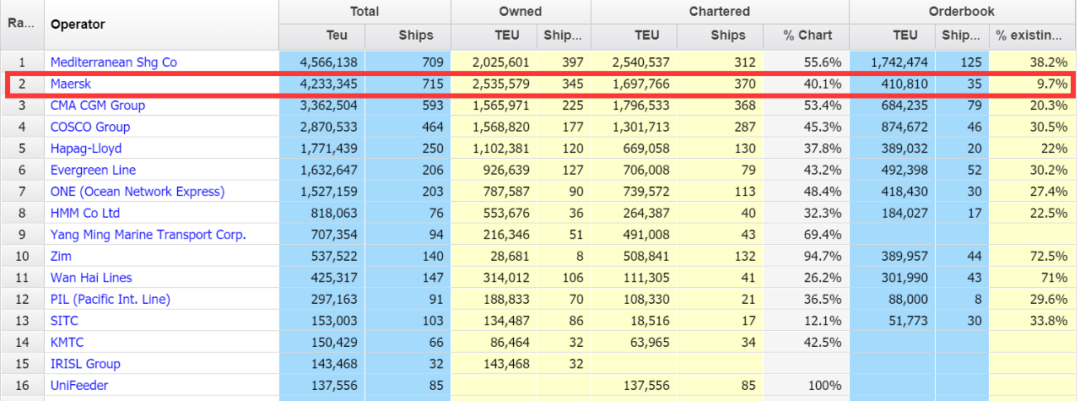1080x401 pixels.
Task: Select Maersk's total TEU cell 4,233,345
Action: (x=322, y=84)
